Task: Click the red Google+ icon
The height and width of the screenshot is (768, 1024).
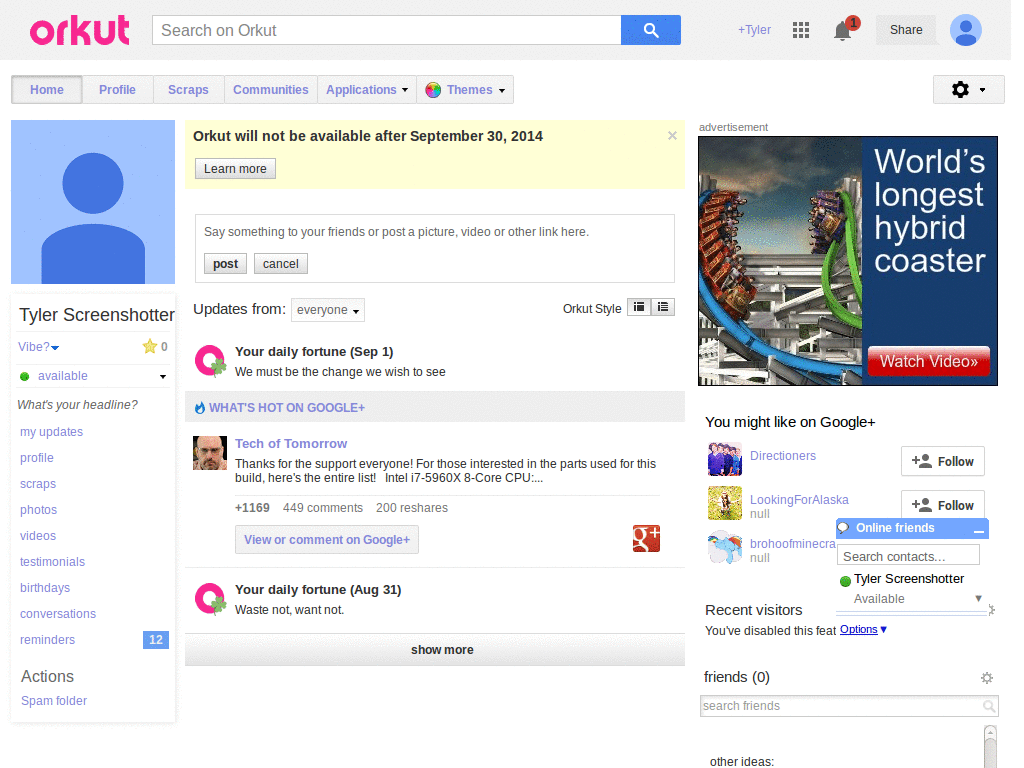Action: (646, 539)
